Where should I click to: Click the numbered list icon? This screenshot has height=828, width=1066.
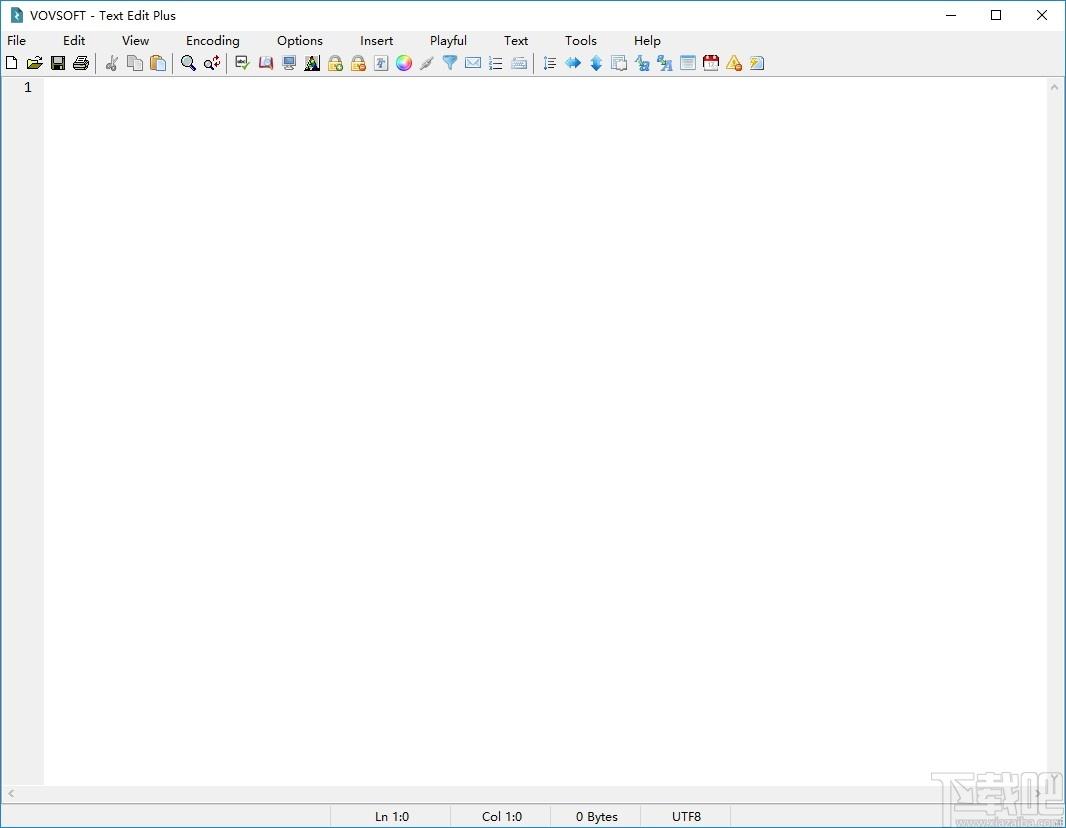(x=496, y=63)
